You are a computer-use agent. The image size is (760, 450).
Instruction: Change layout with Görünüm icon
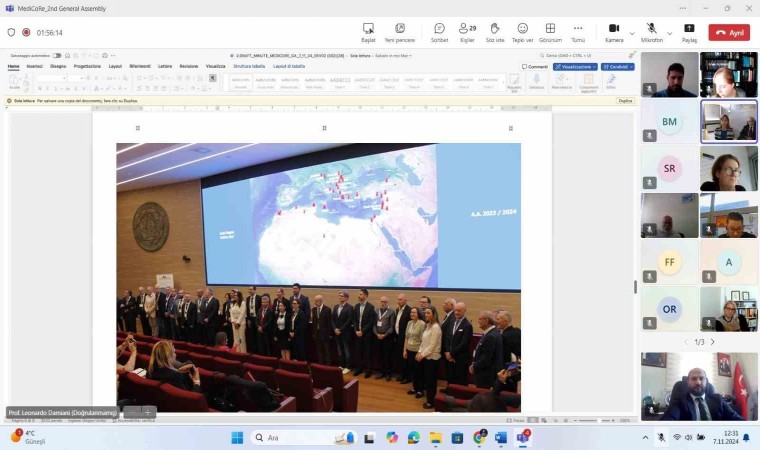click(x=550, y=31)
